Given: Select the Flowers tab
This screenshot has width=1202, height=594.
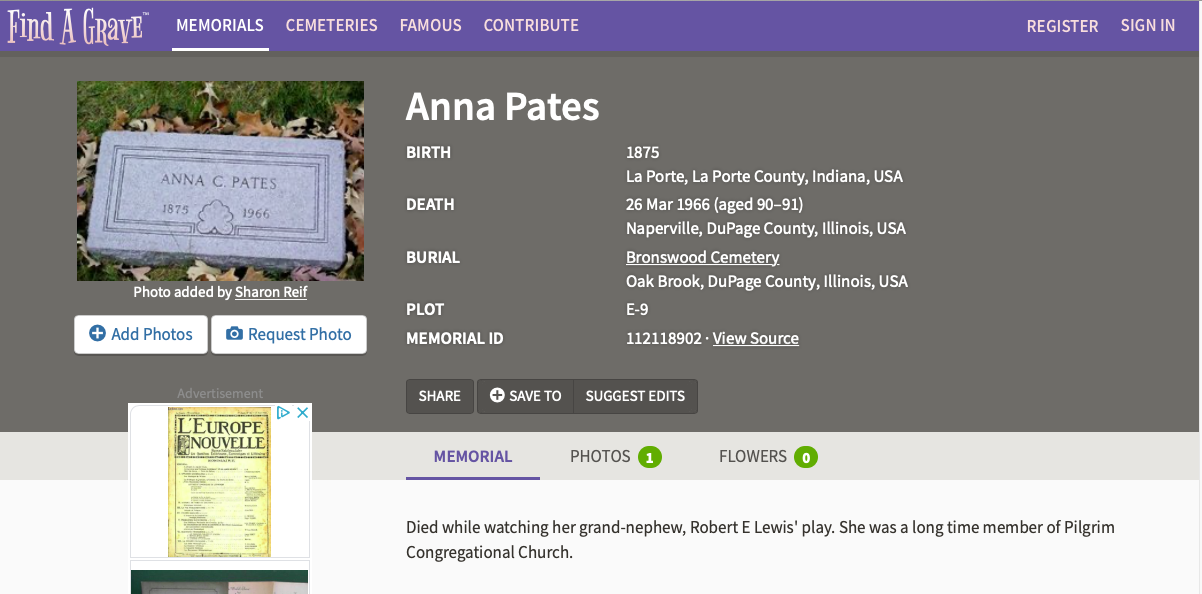Looking at the screenshot, I should (x=753, y=456).
